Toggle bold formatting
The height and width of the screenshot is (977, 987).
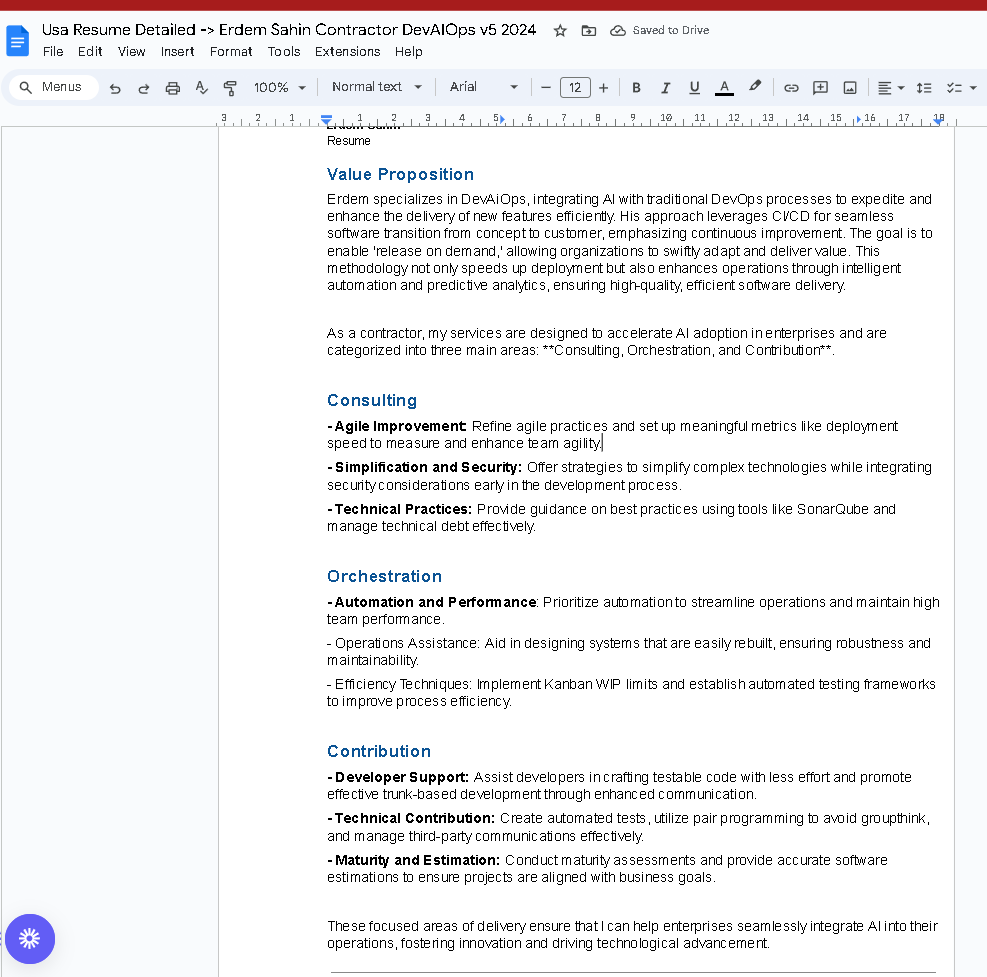click(x=636, y=88)
